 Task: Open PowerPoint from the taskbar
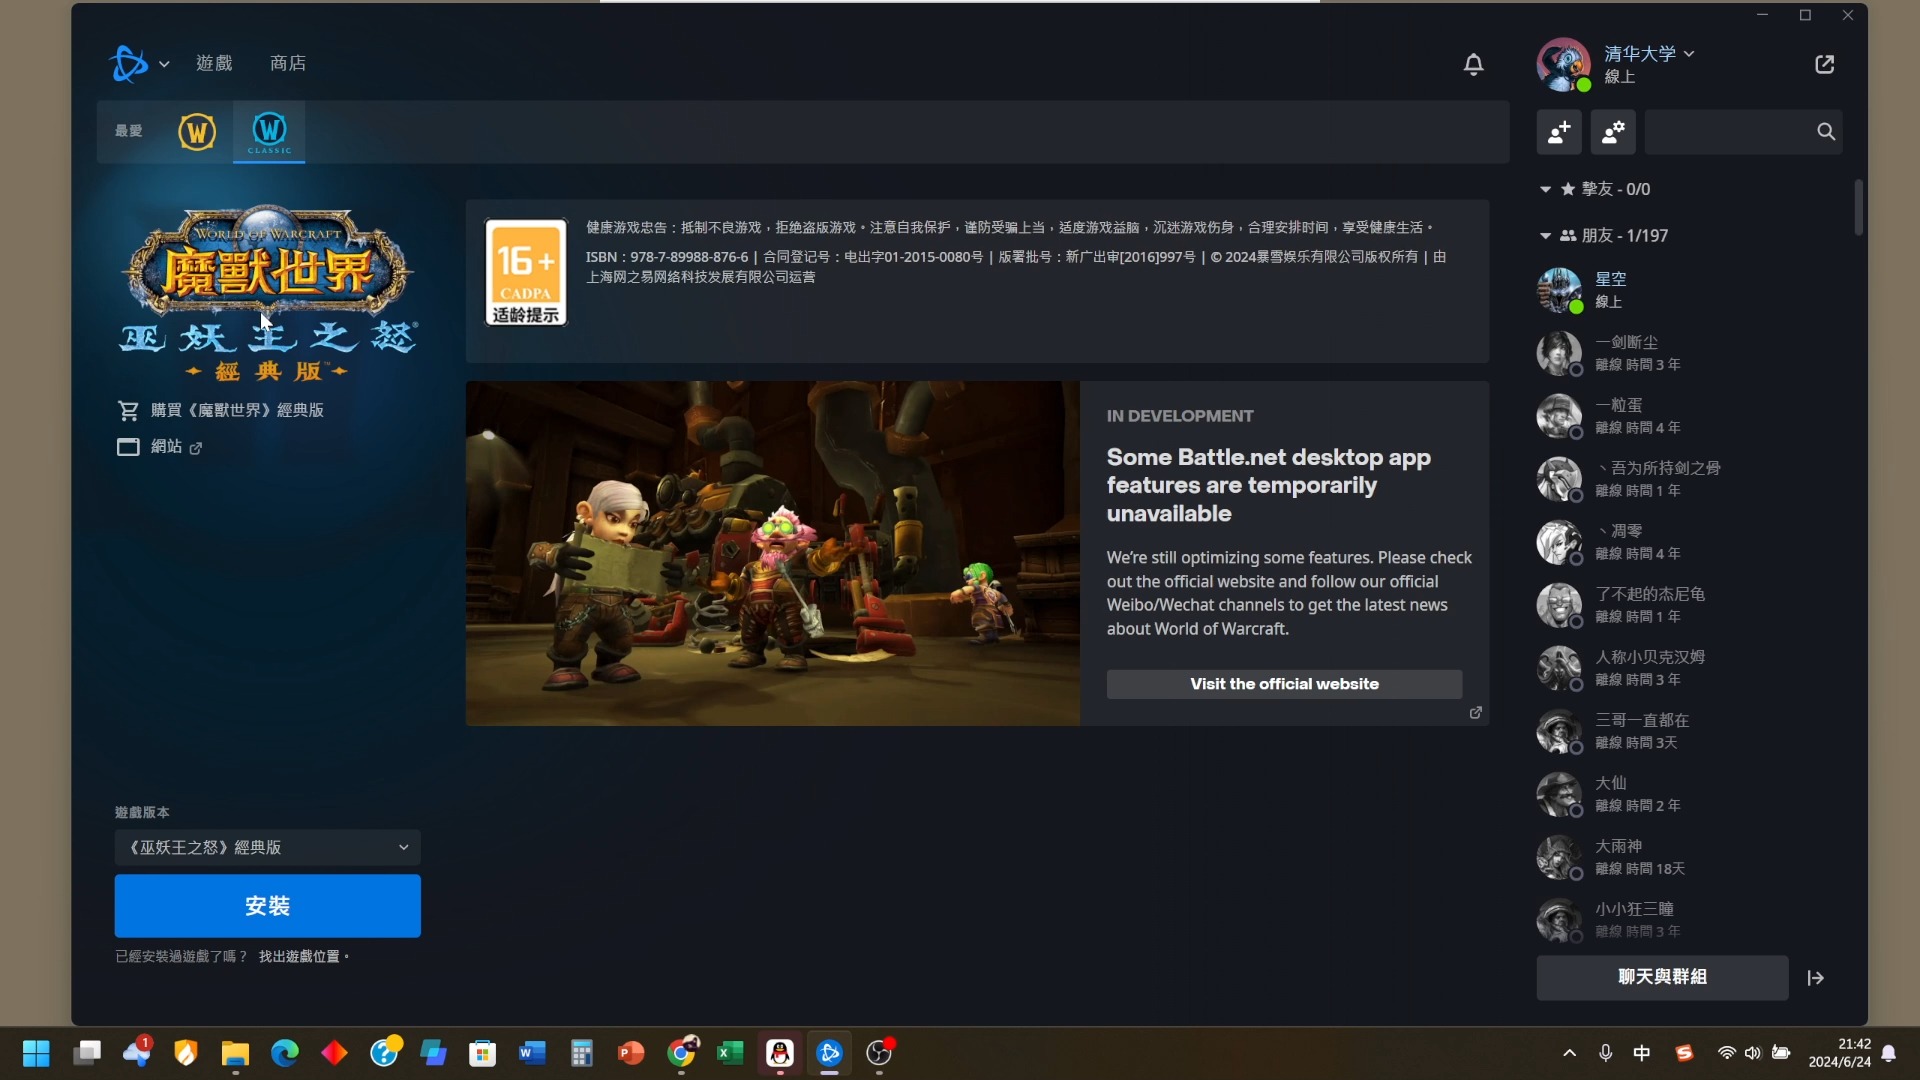coord(631,1053)
